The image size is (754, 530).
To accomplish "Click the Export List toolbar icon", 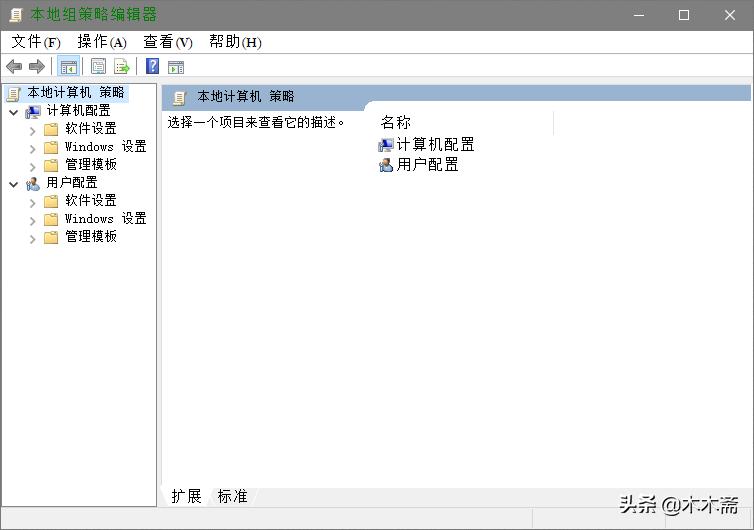I will (122, 66).
